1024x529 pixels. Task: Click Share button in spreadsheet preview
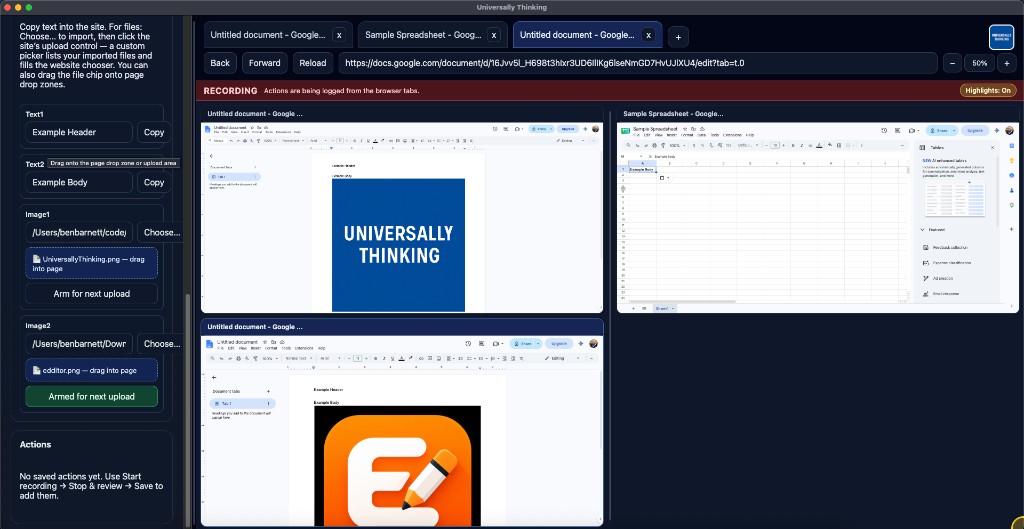click(x=938, y=131)
